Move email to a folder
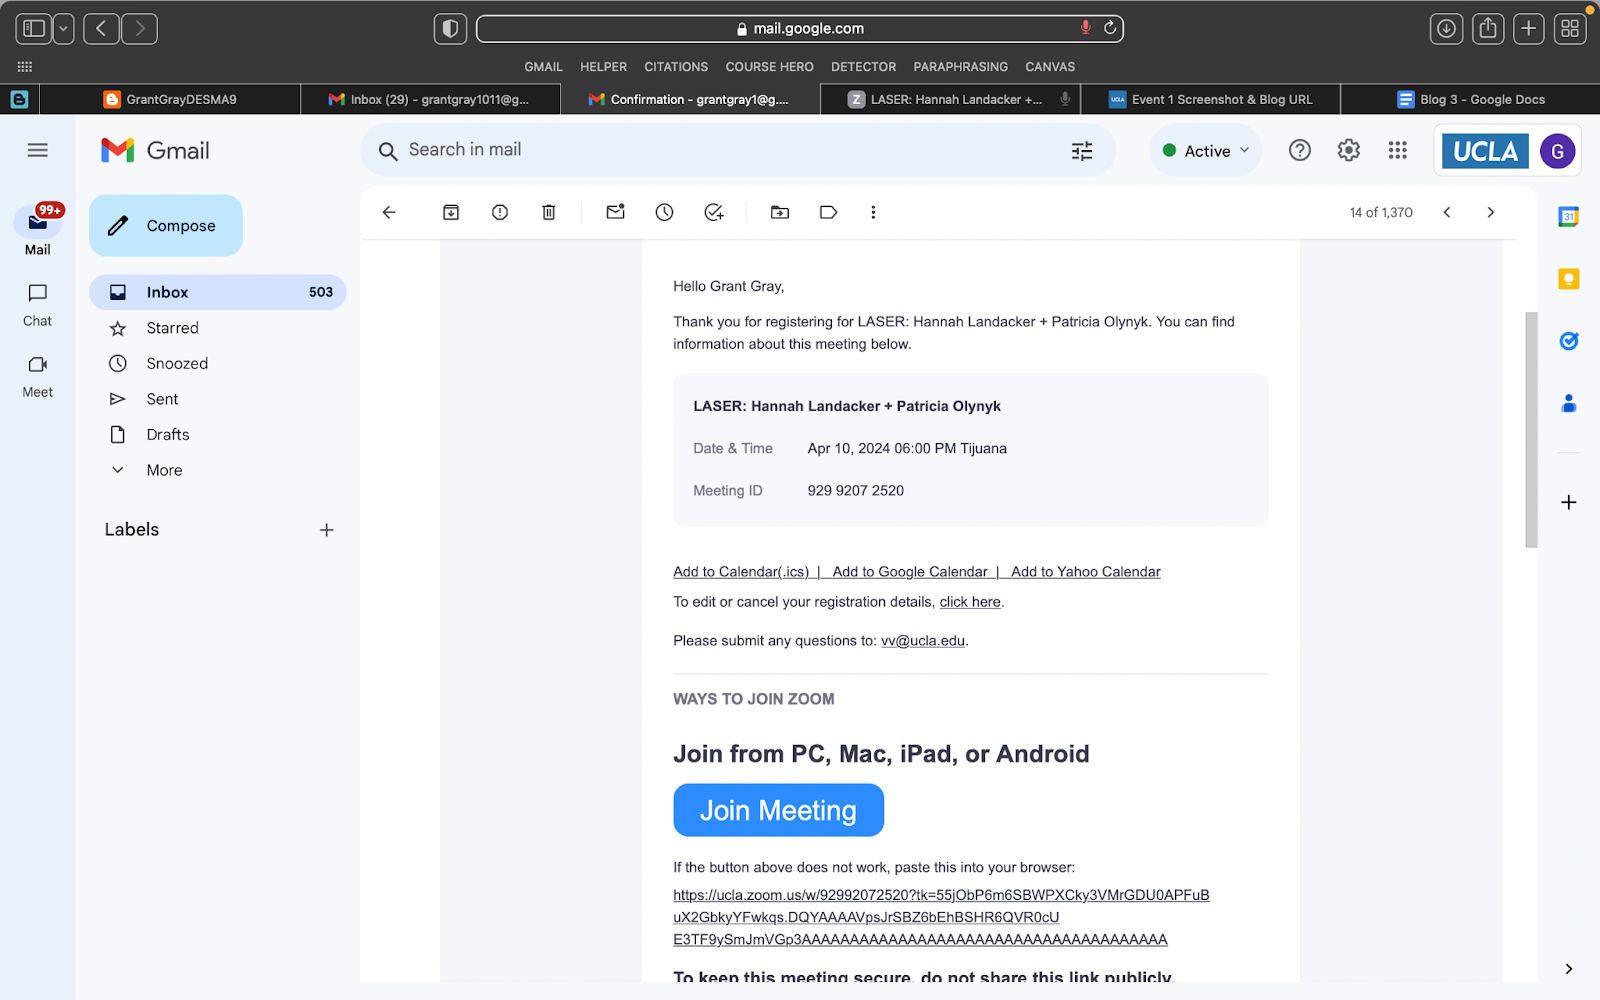 (x=780, y=212)
